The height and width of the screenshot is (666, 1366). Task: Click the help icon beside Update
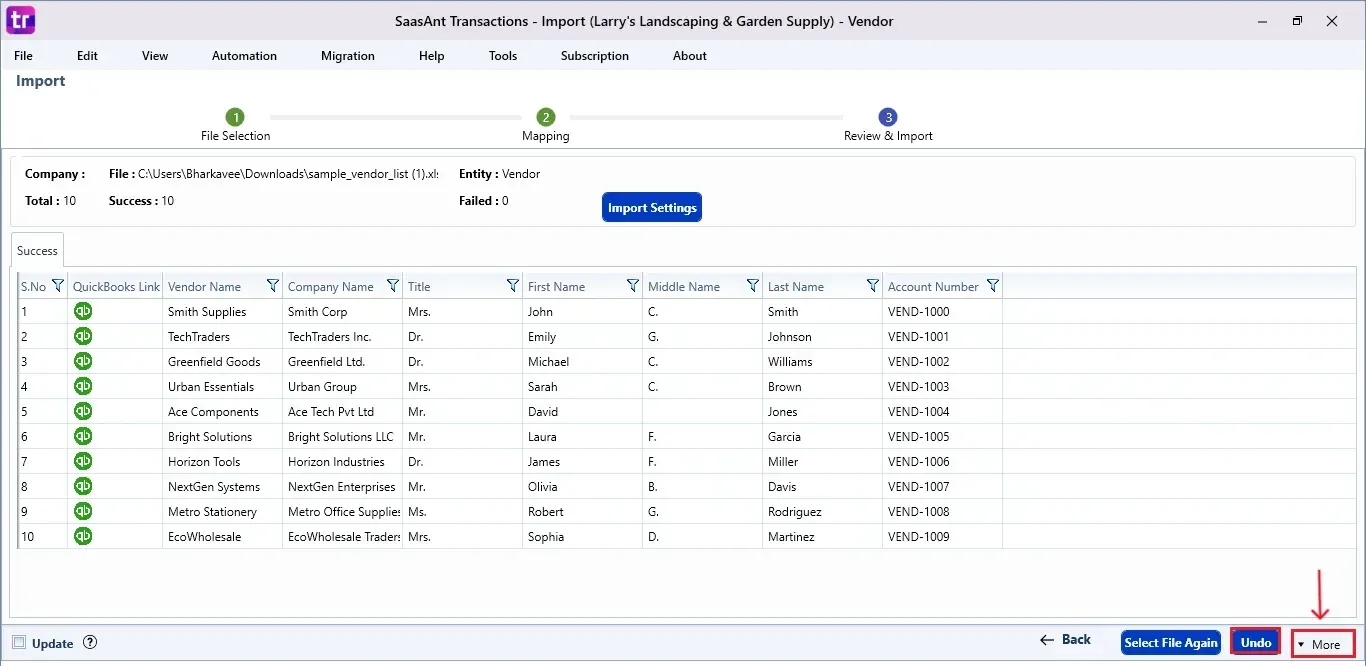(90, 643)
